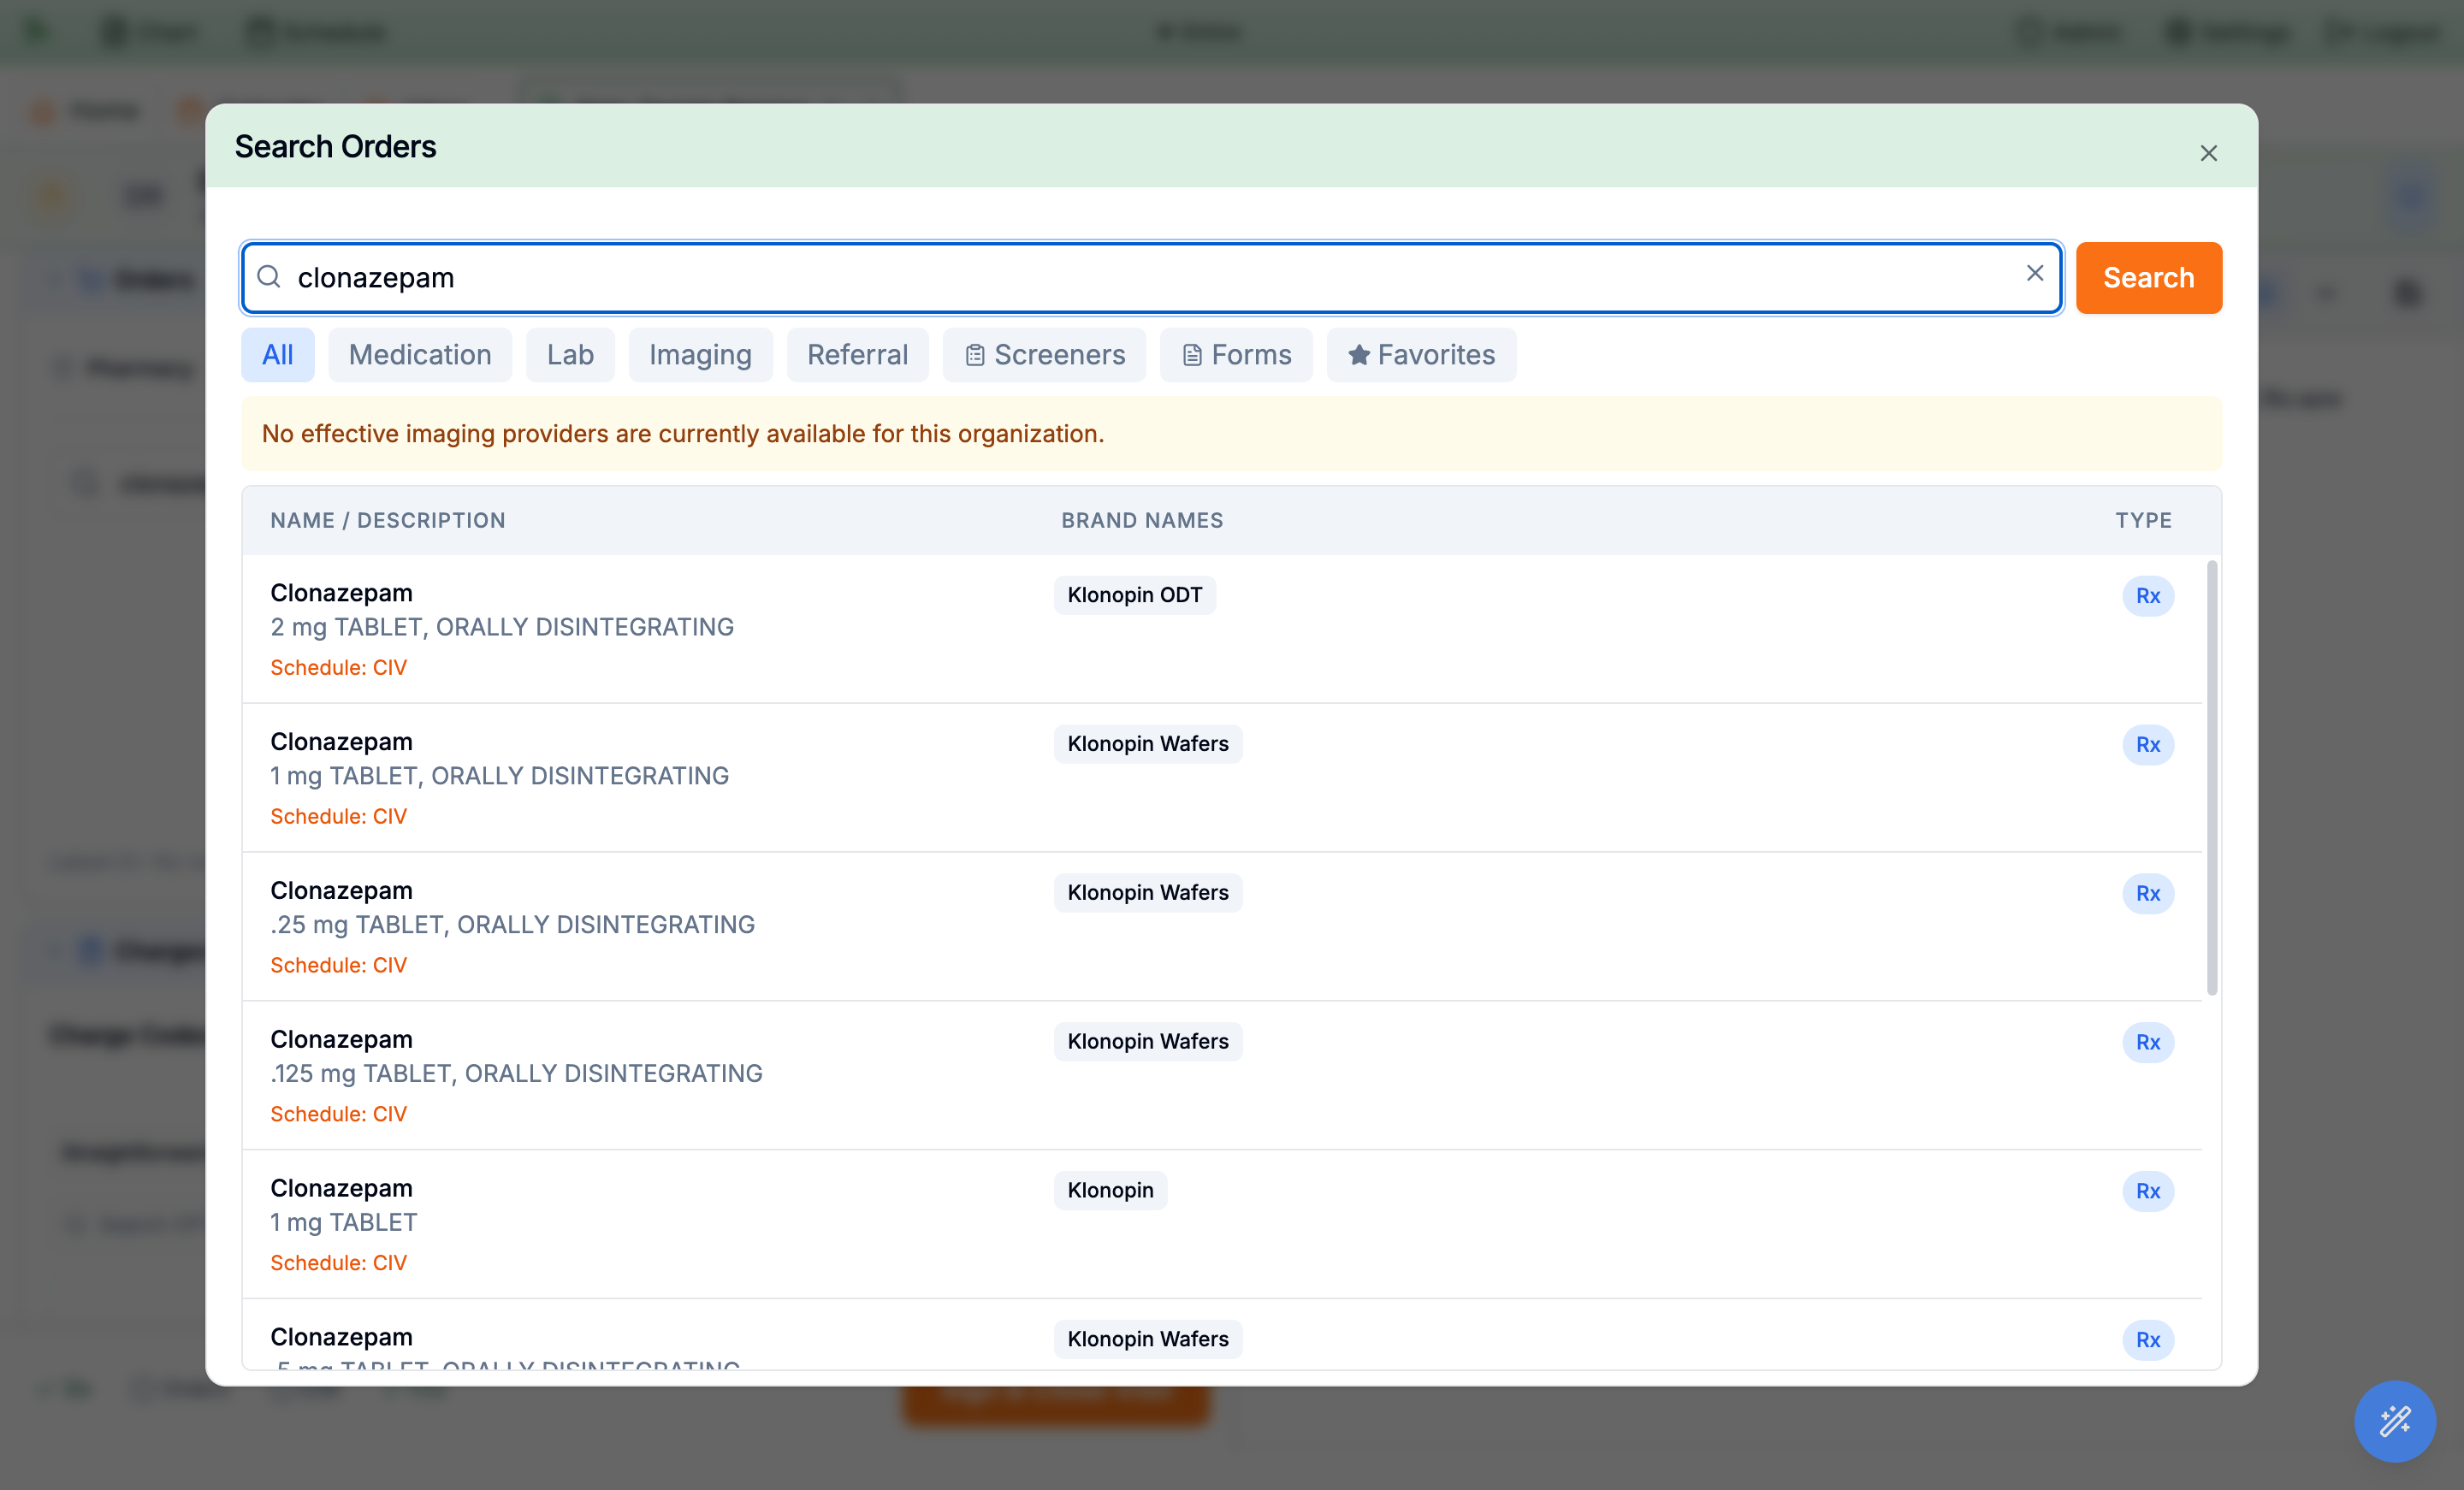Click the TYPE column header
Screen dimensions: 2464x1490
pyautogui.click(x=2143, y=520)
